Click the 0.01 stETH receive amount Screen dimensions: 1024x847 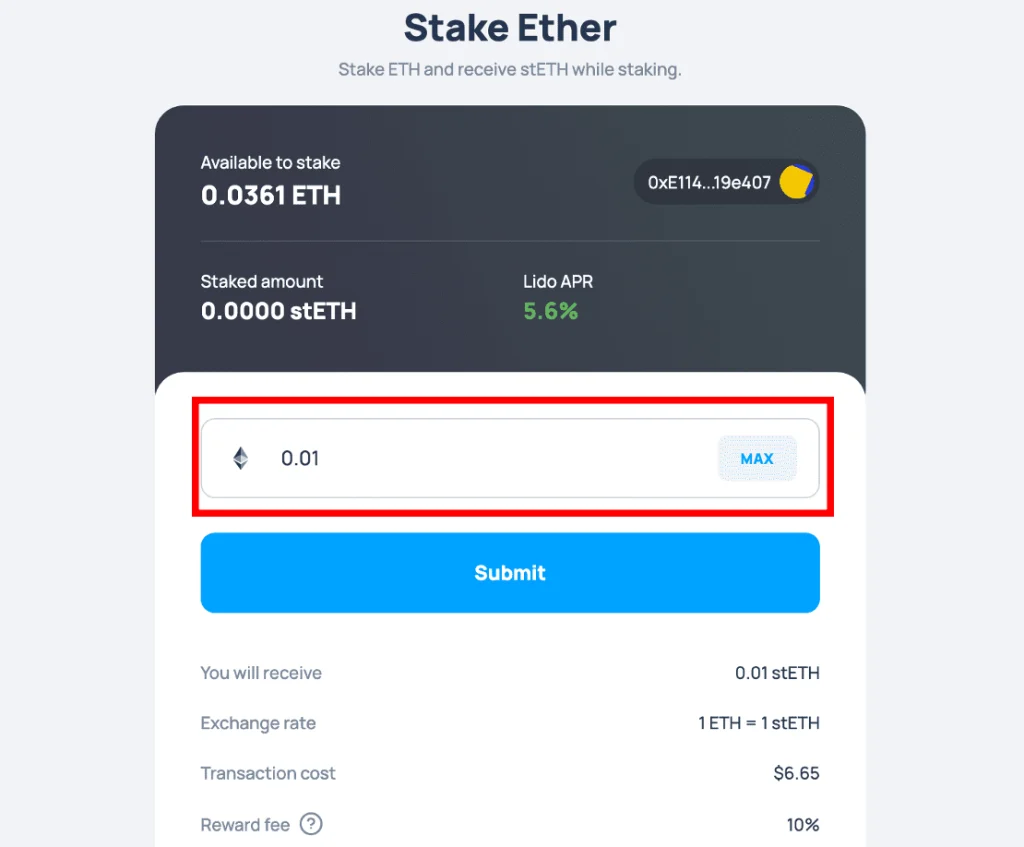coord(777,673)
